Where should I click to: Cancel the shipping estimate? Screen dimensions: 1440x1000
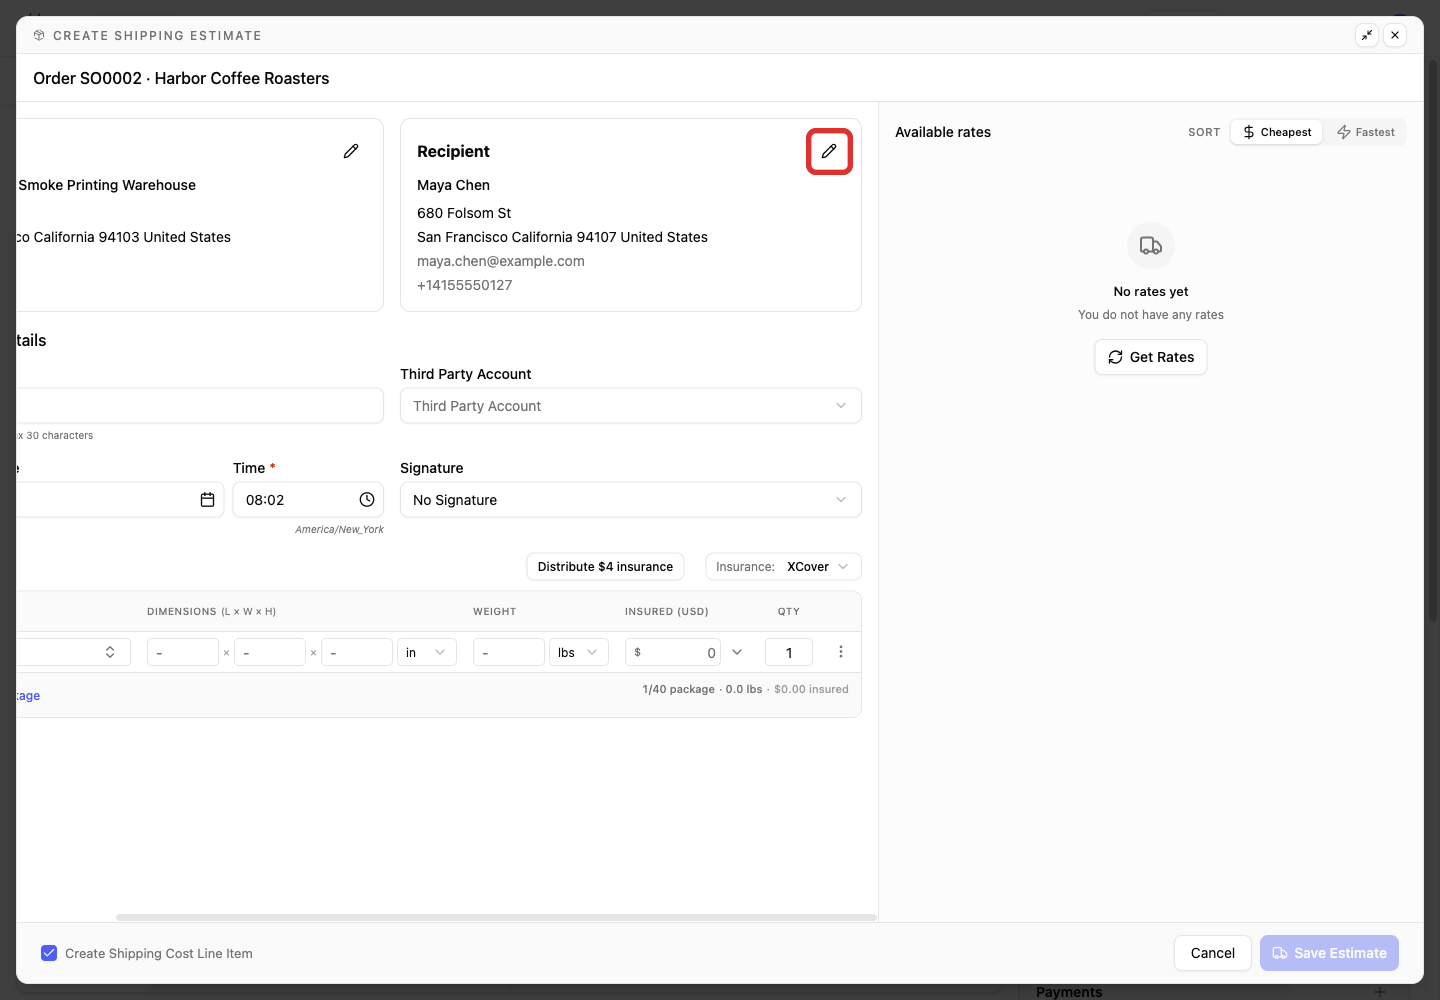[x=1213, y=953]
